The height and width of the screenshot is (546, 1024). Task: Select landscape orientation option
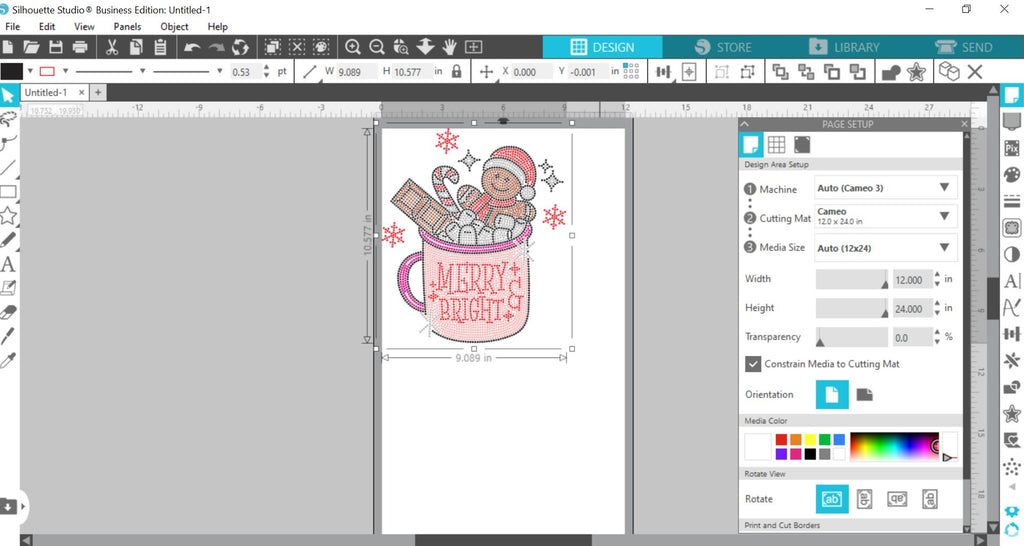pyautogui.click(x=865, y=394)
